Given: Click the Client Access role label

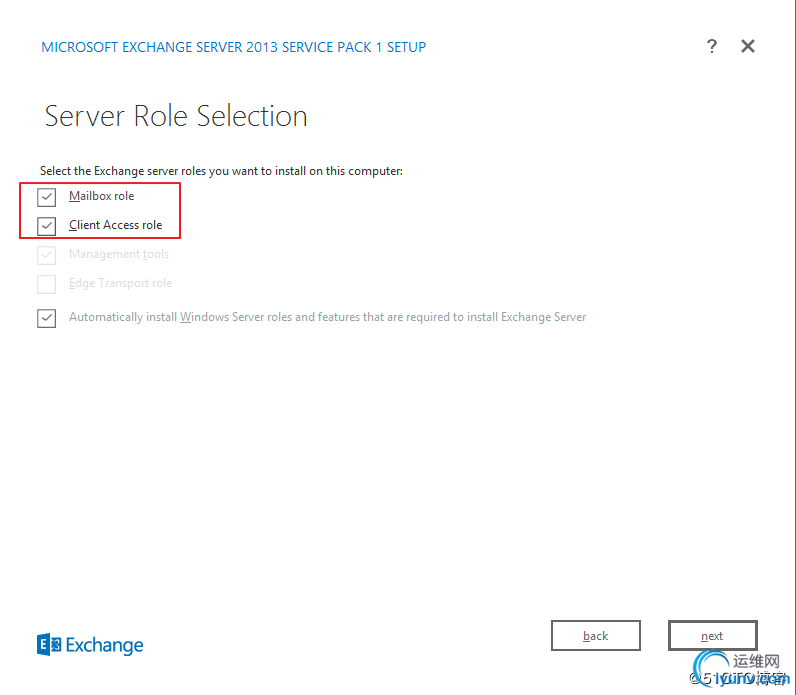Looking at the screenshot, I should [x=116, y=225].
